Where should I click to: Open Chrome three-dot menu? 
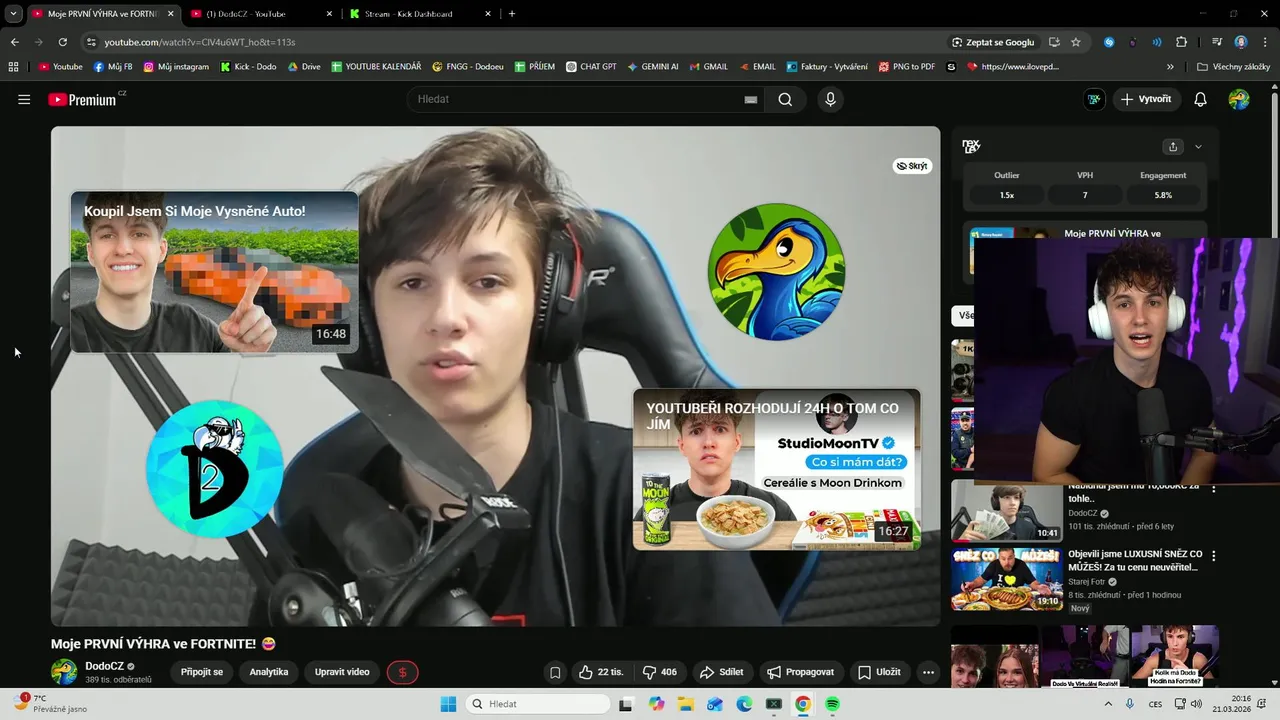pyautogui.click(x=1264, y=42)
